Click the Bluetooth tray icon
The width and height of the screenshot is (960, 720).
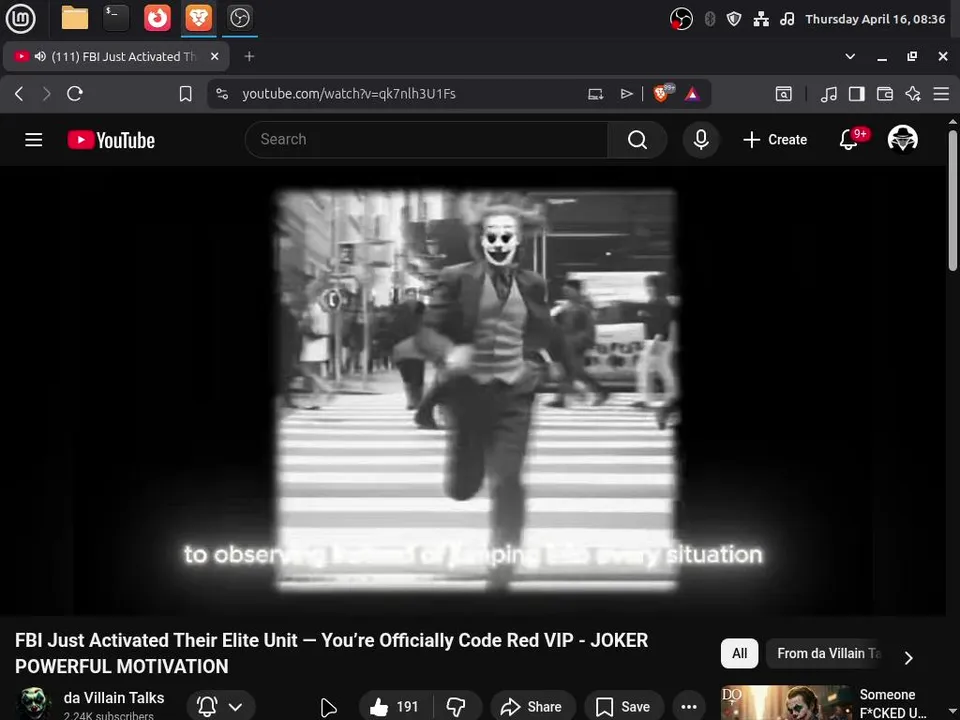click(x=710, y=19)
